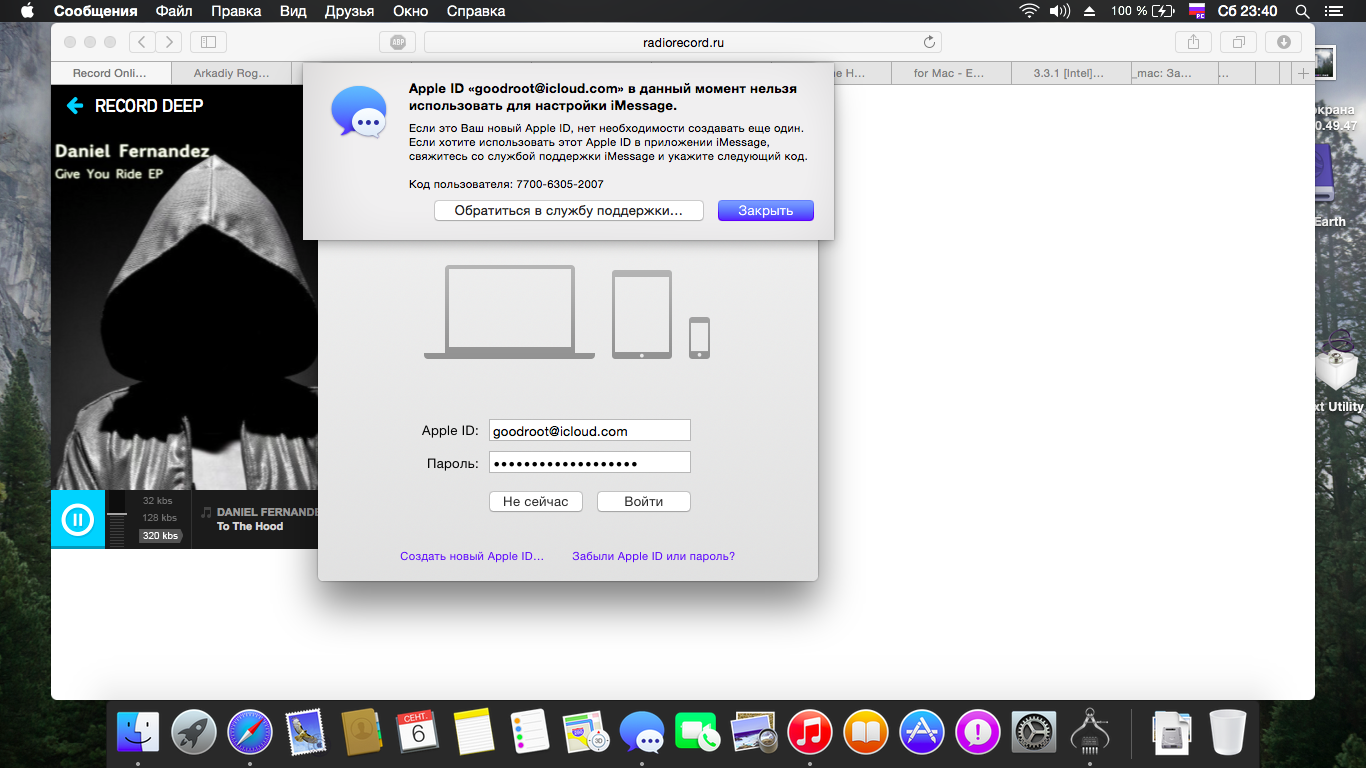Open Забыли Apple ID или пароль link
The width and height of the screenshot is (1366, 768).
click(x=653, y=556)
